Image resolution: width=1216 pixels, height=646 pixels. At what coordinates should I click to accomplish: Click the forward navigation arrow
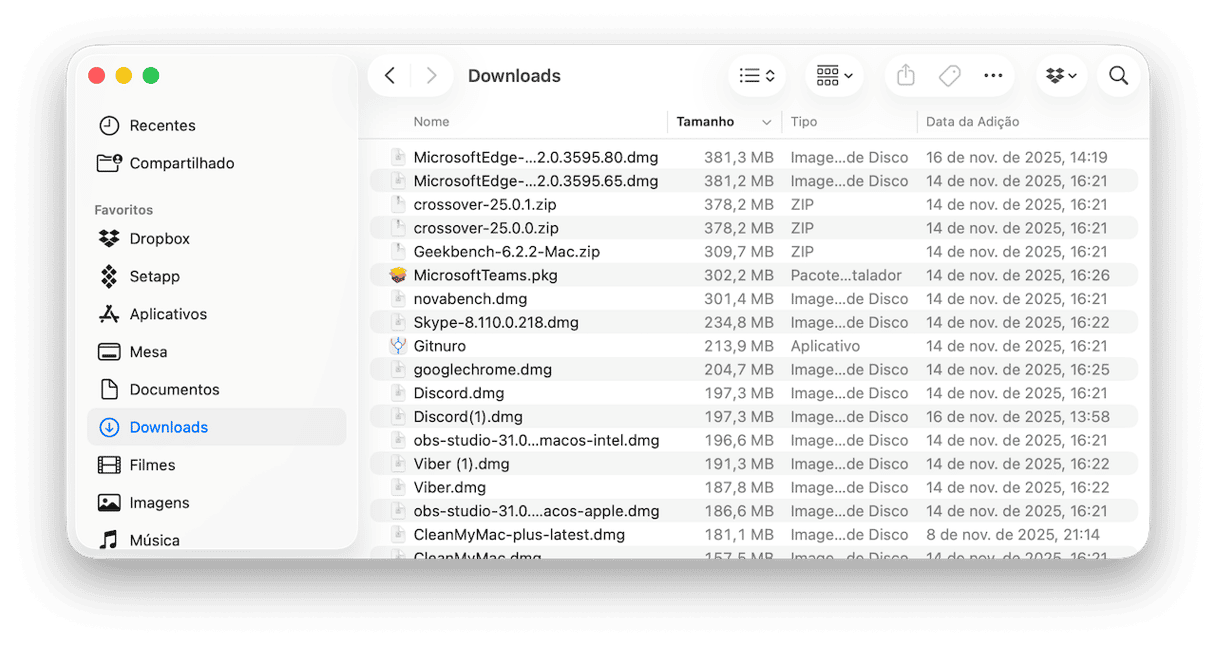[431, 76]
